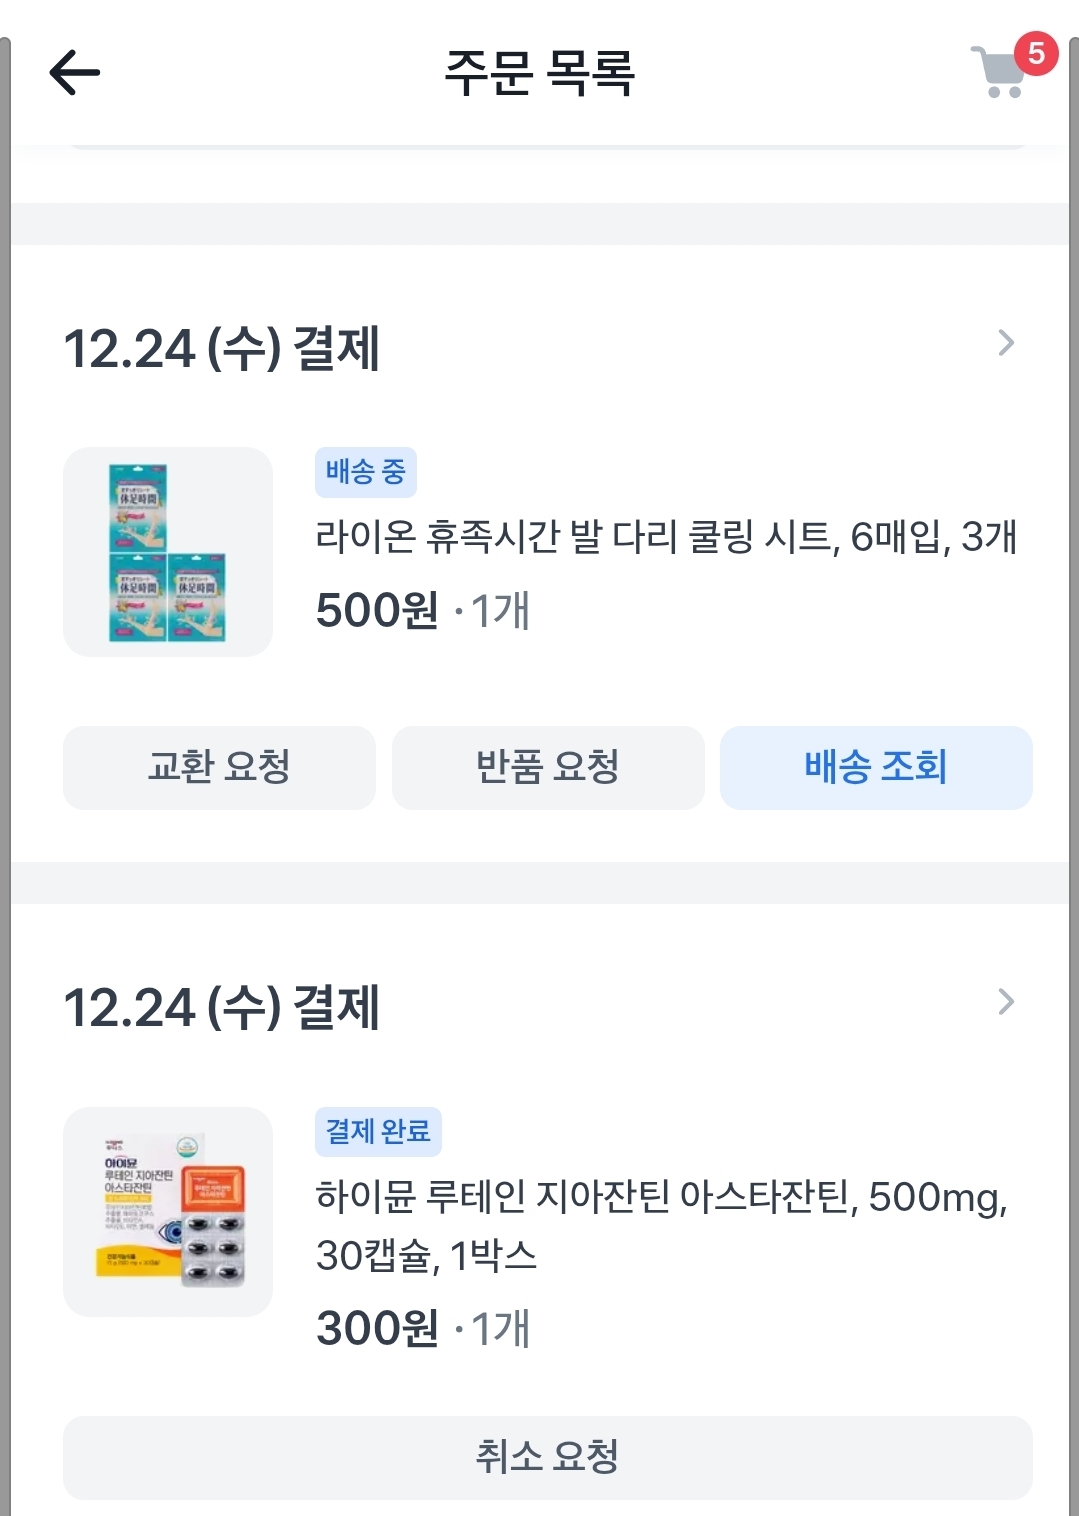
Task: Click the 교환 요청 button
Action: point(219,768)
